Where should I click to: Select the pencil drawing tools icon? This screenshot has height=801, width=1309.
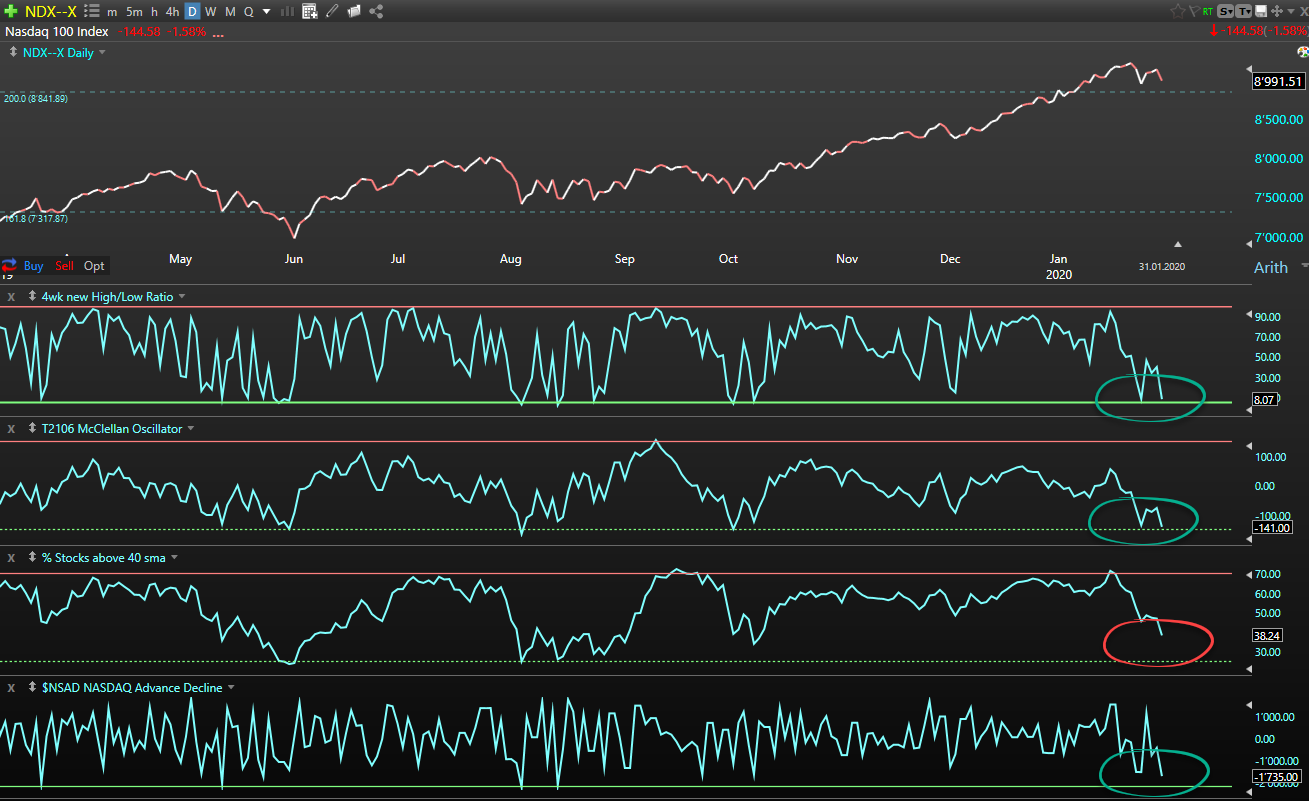point(332,11)
